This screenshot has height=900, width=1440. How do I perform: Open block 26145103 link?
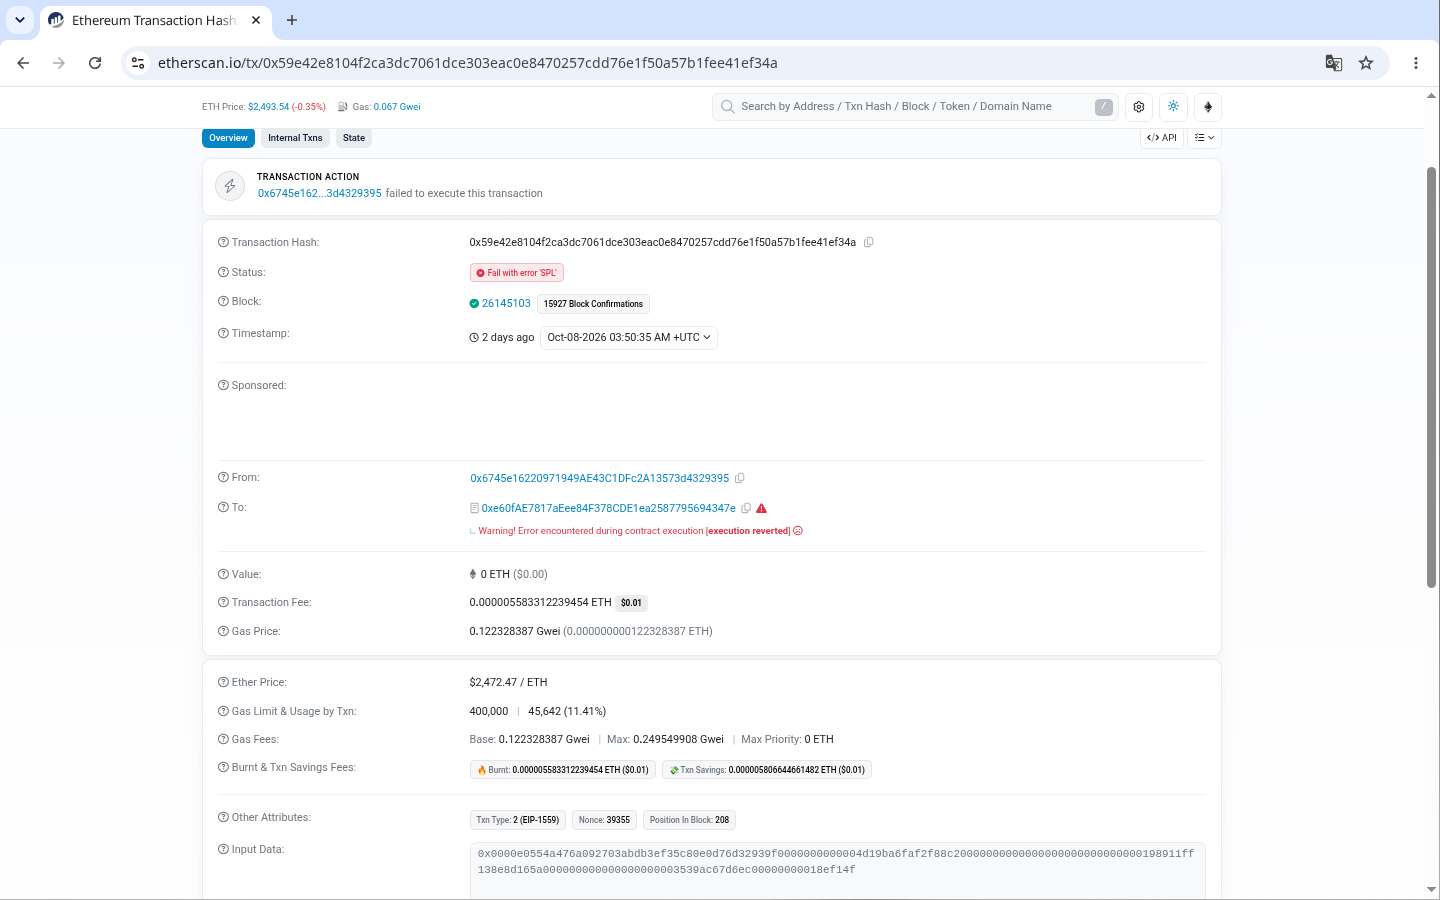tap(506, 303)
